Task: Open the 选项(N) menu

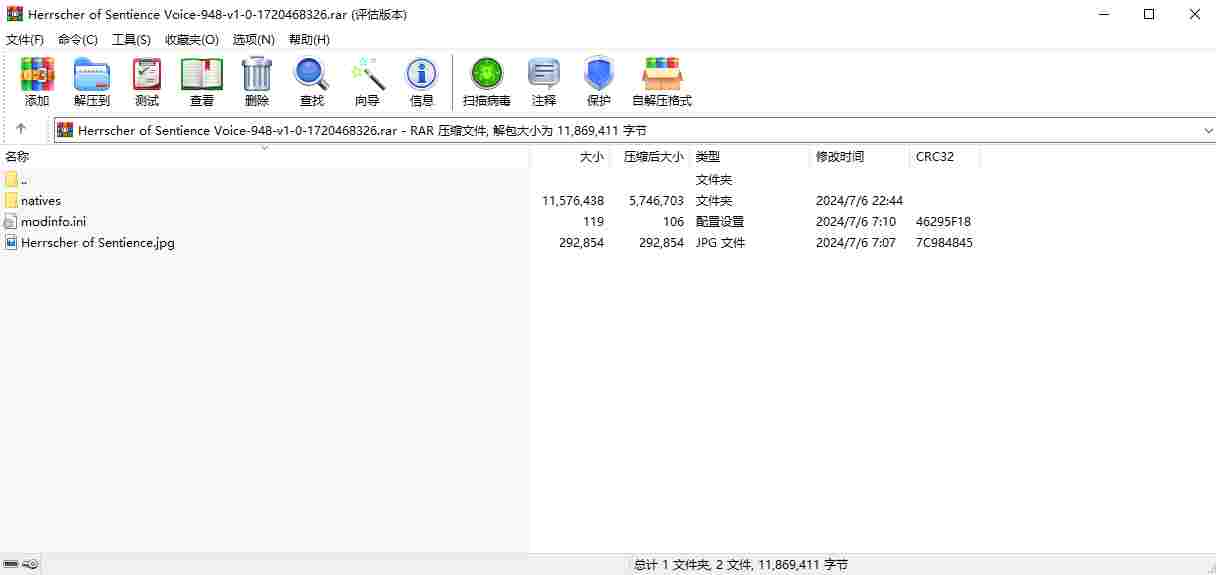Action: pyautogui.click(x=253, y=39)
